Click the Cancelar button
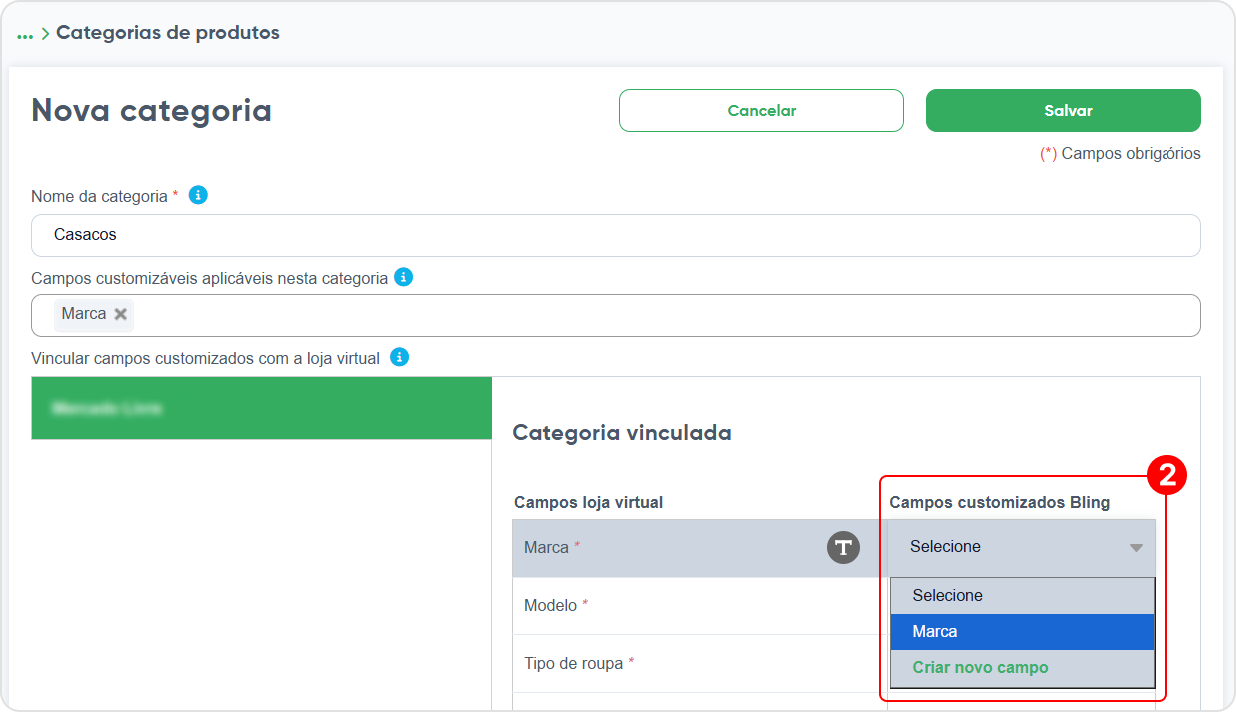Screen dimensions: 1236x712 pos(761,111)
